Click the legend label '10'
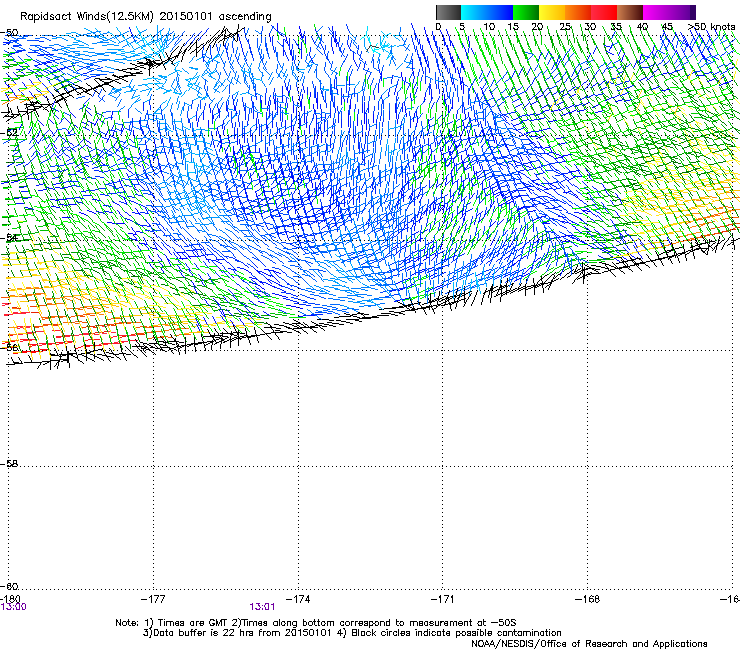The height and width of the screenshot is (650, 740). pos(489,27)
